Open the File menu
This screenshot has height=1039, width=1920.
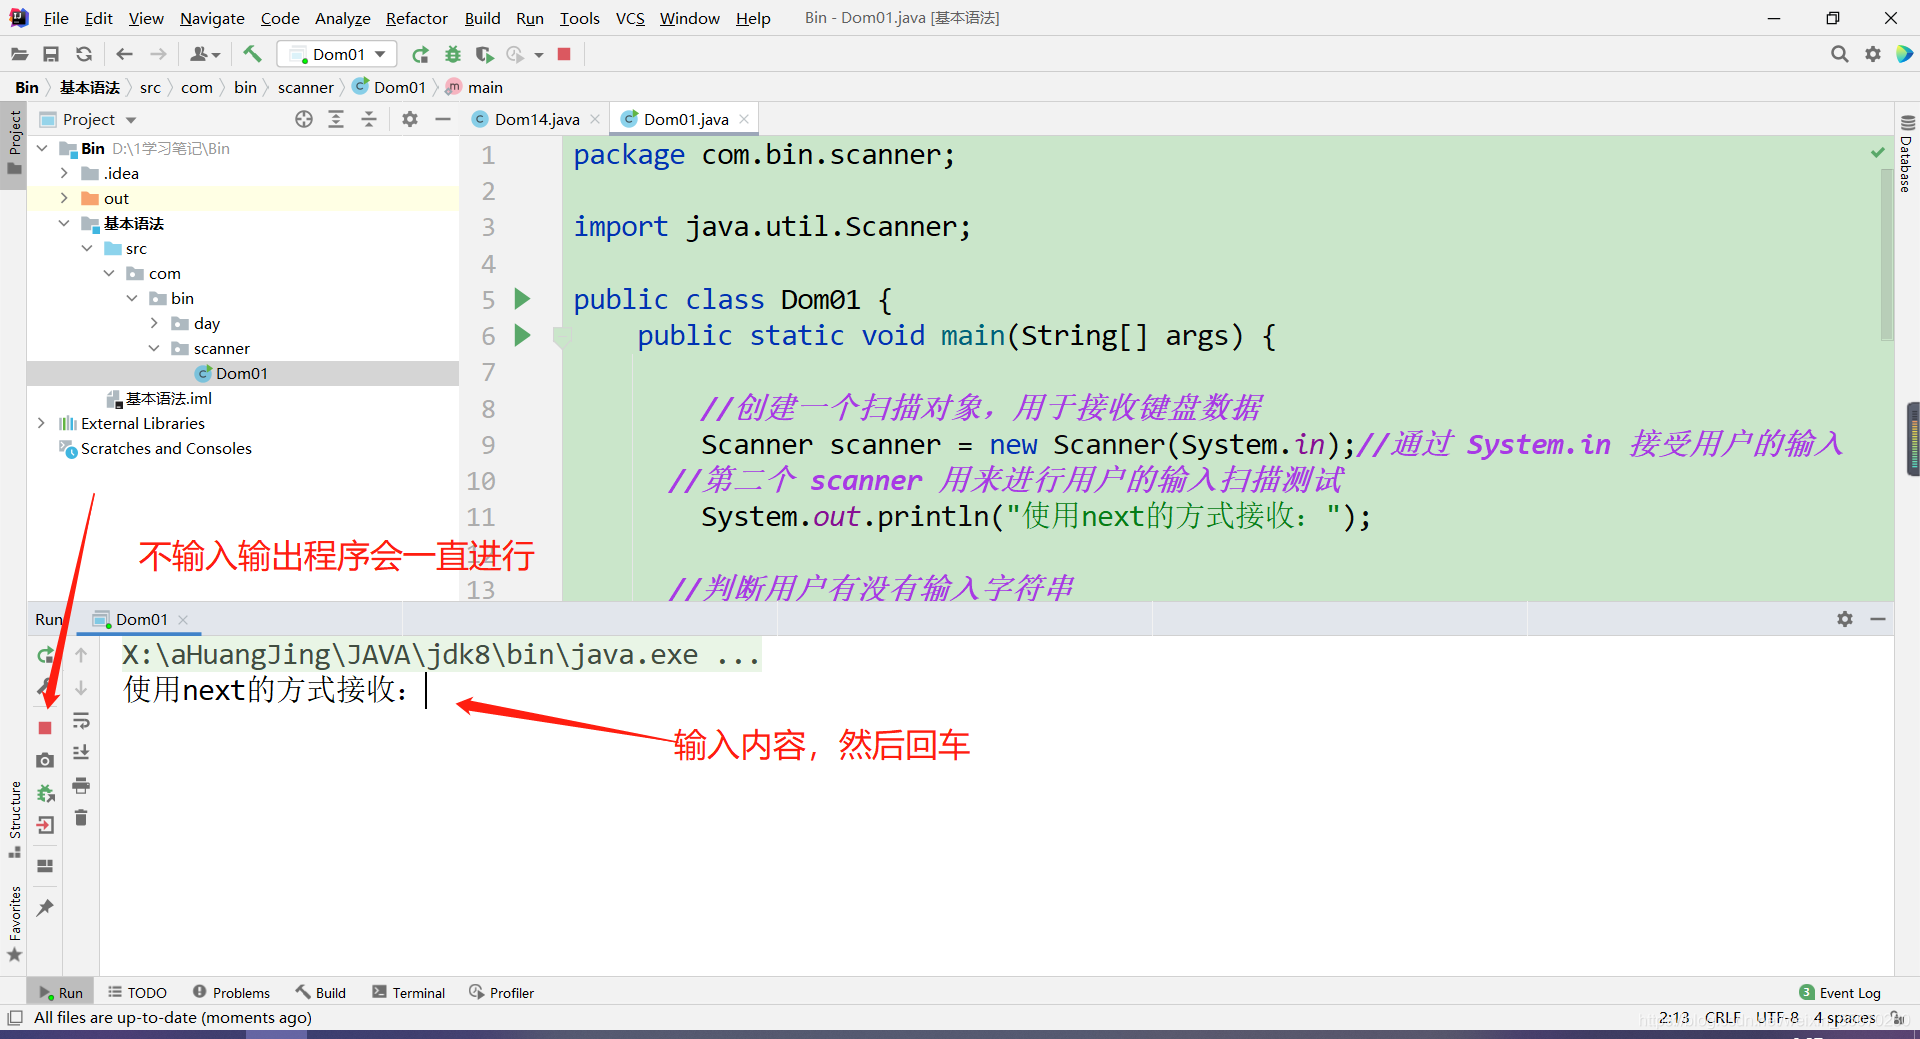(56, 18)
